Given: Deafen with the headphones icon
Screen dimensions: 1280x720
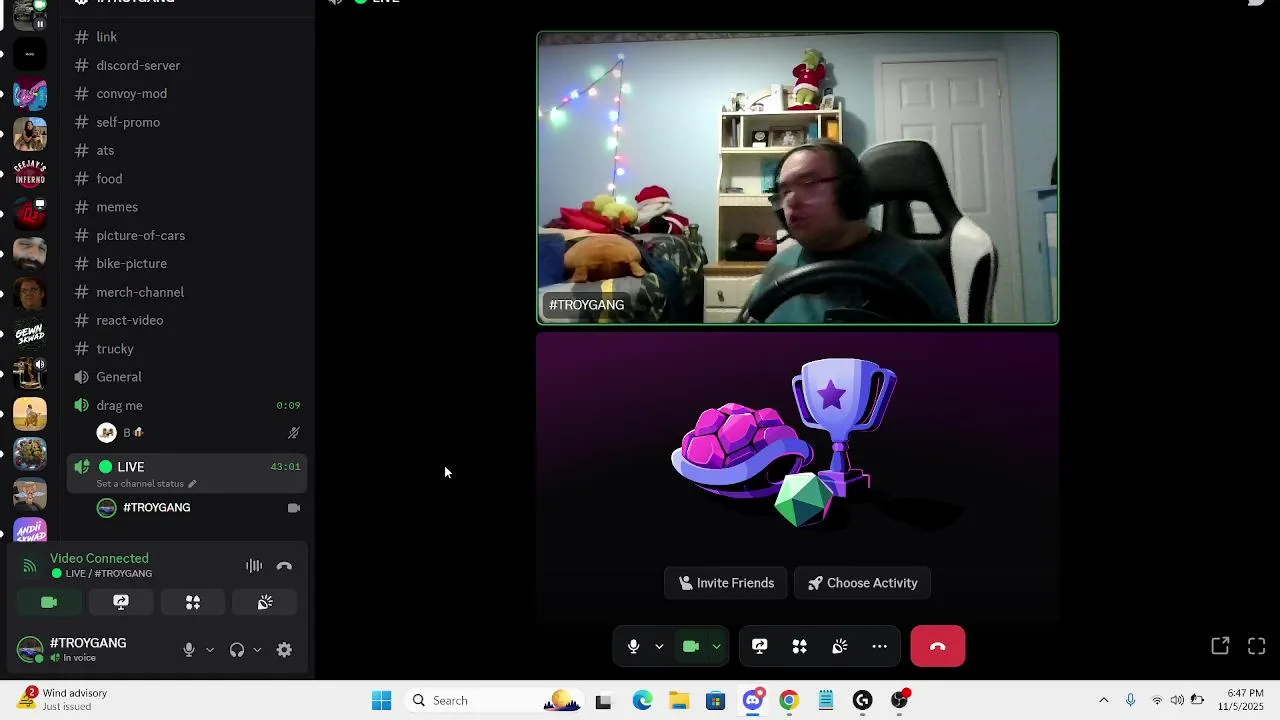Looking at the screenshot, I should 237,650.
